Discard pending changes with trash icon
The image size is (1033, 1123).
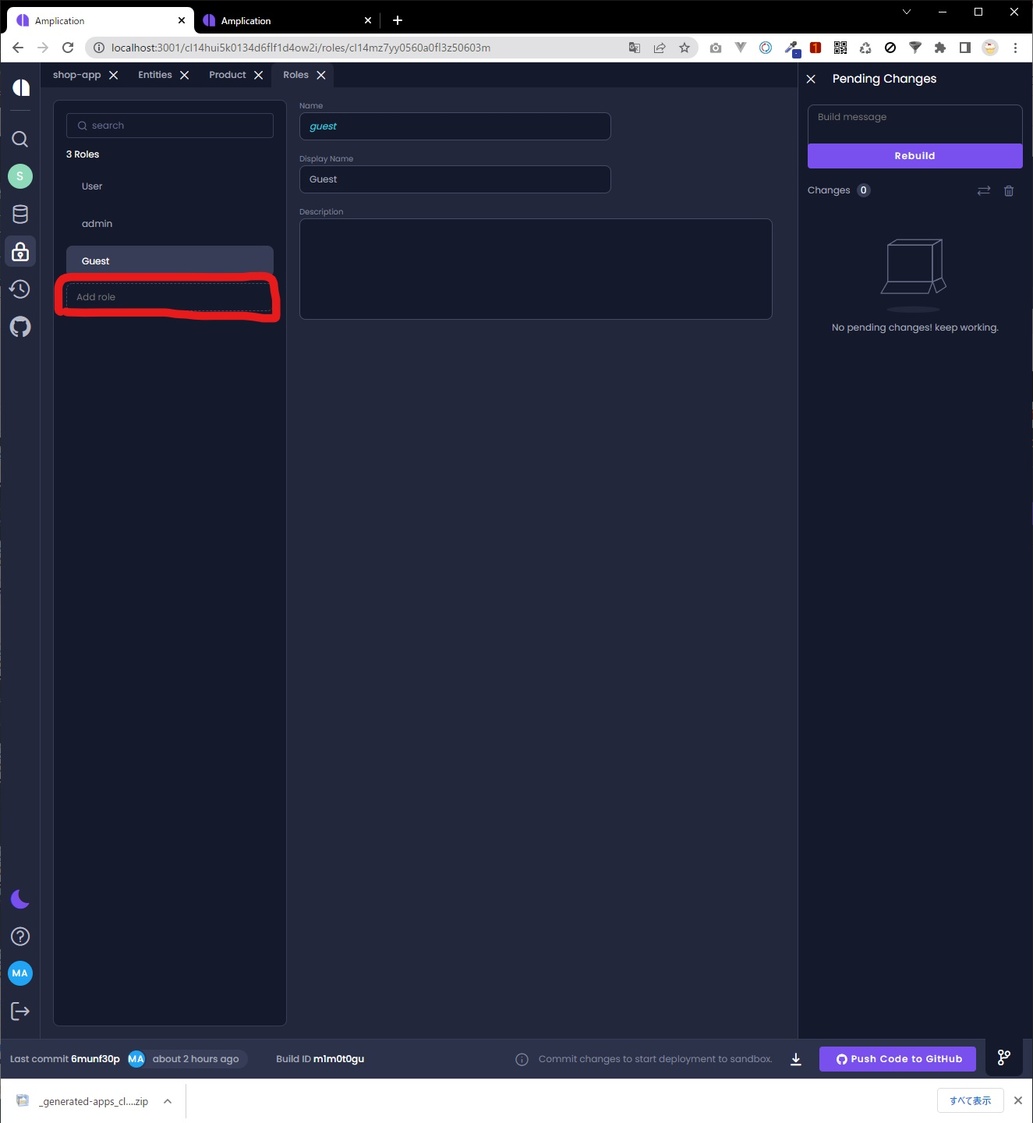tap(1009, 191)
